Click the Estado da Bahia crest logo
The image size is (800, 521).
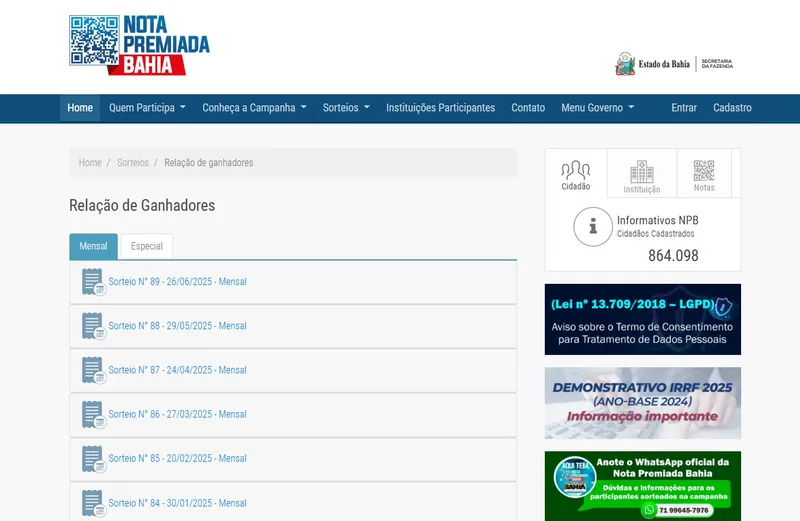click(x=625, y=65)
